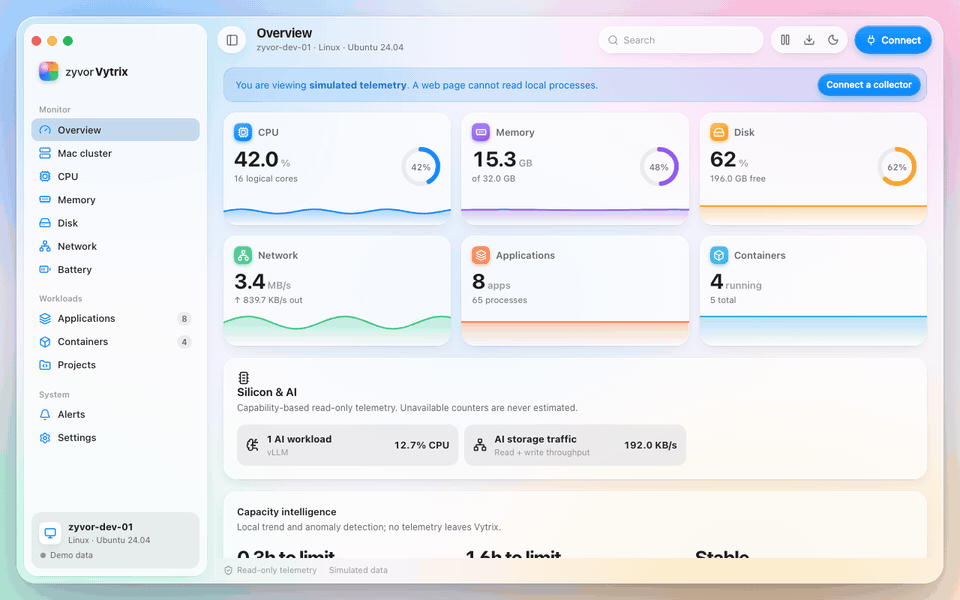Click the Read-only telemetry shield icon

point(228,570)
